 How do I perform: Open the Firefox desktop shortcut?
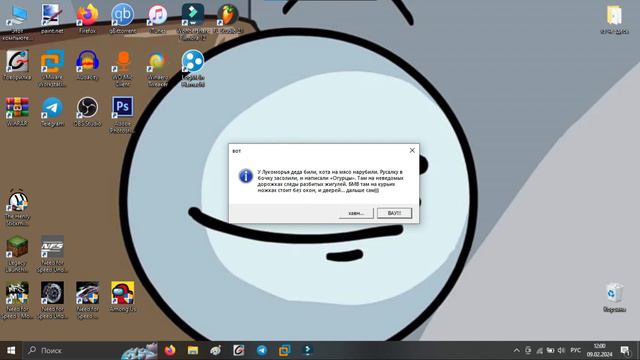(x=87, y=18)
